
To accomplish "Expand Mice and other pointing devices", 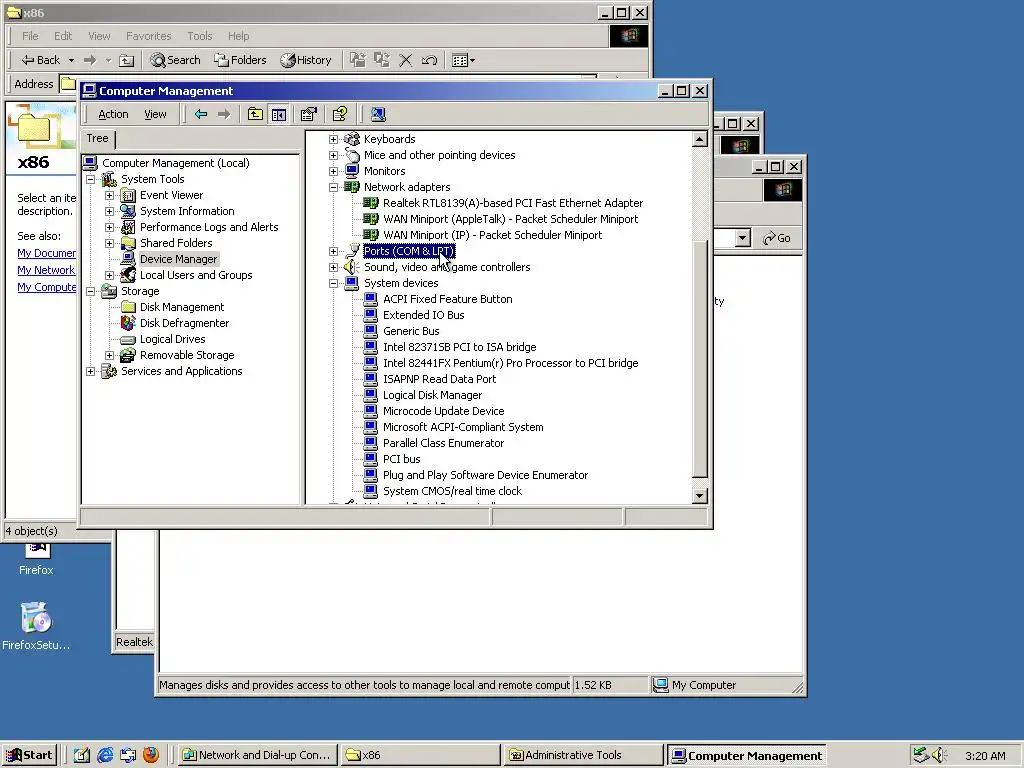I will click(333, 155).
